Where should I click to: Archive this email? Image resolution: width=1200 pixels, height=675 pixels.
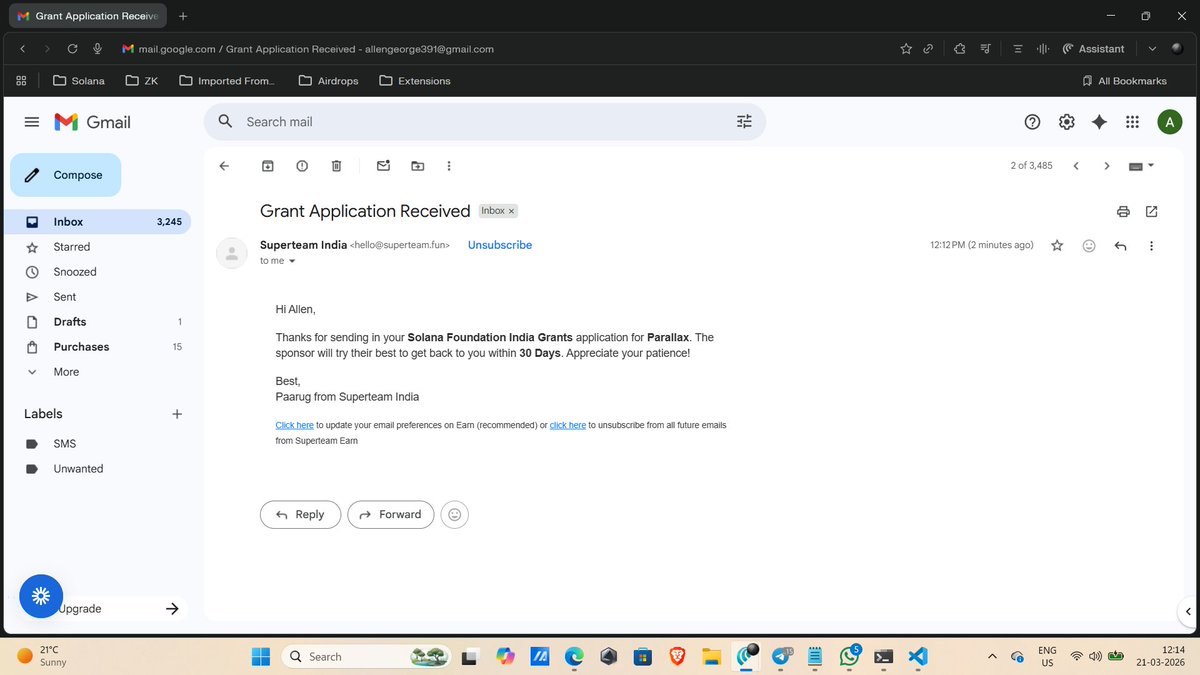268,166
